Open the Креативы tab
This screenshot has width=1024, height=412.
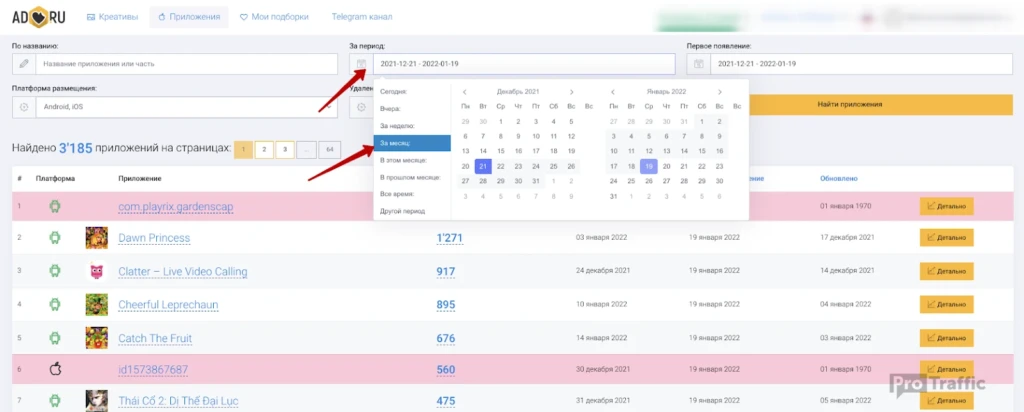tap(112, 17)
